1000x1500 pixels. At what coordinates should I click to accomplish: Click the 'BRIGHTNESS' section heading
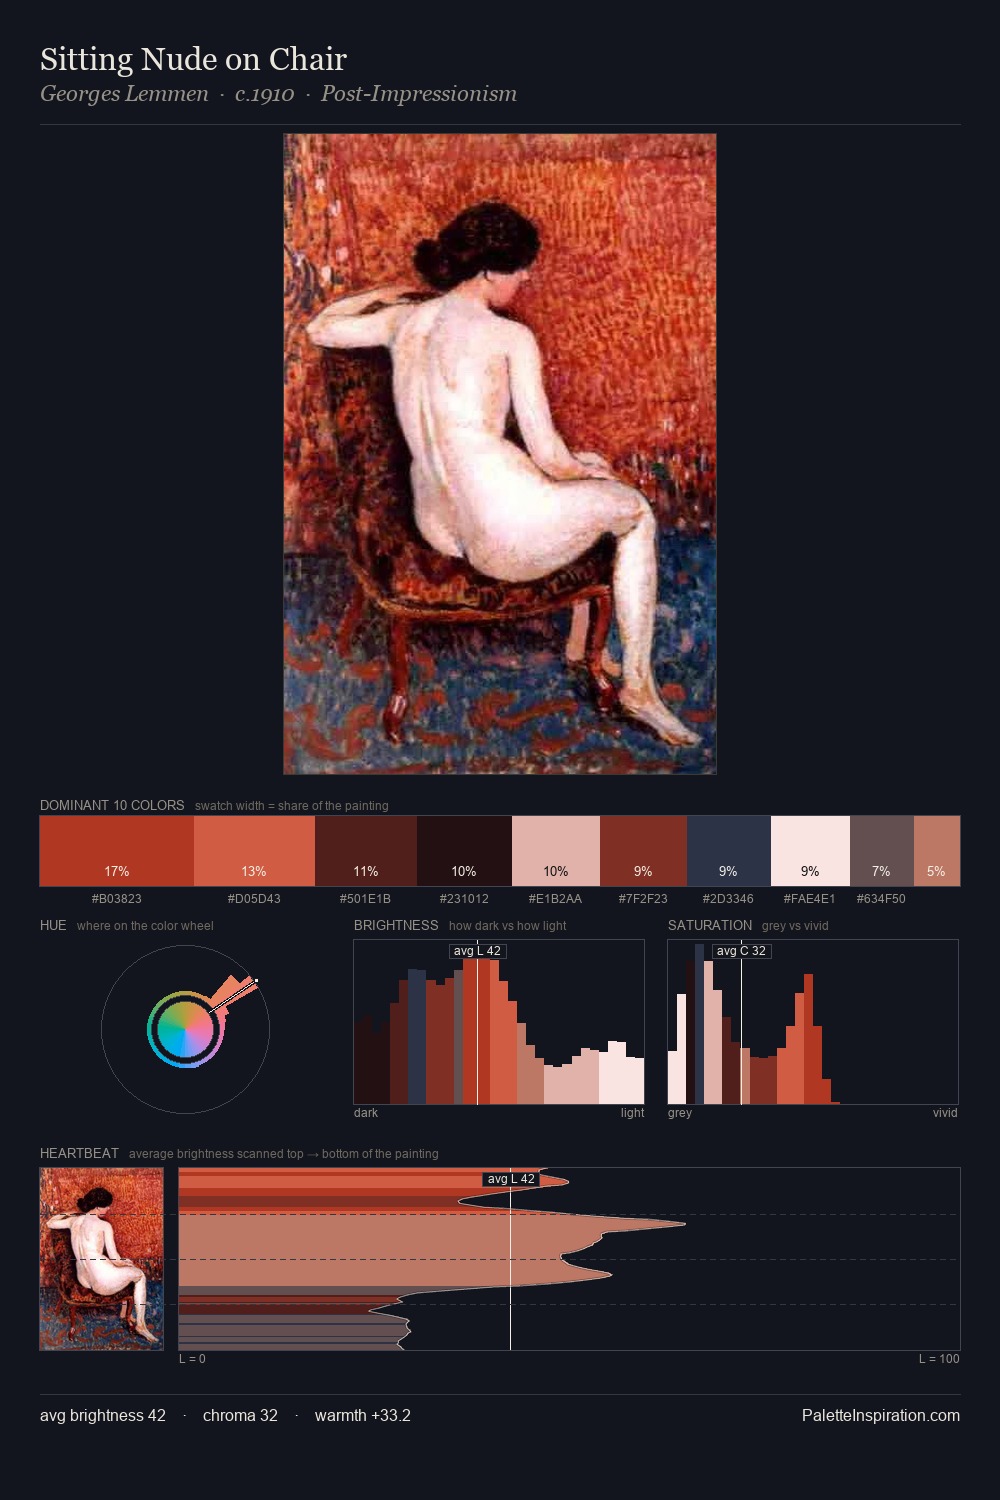396,925
